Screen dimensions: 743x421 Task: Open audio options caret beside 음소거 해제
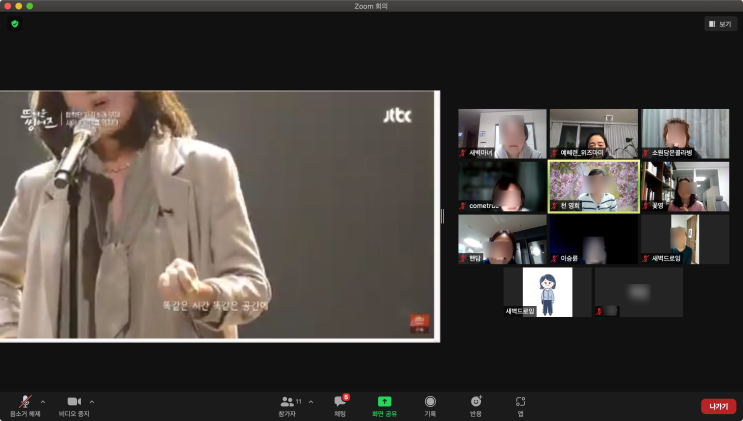43,402
